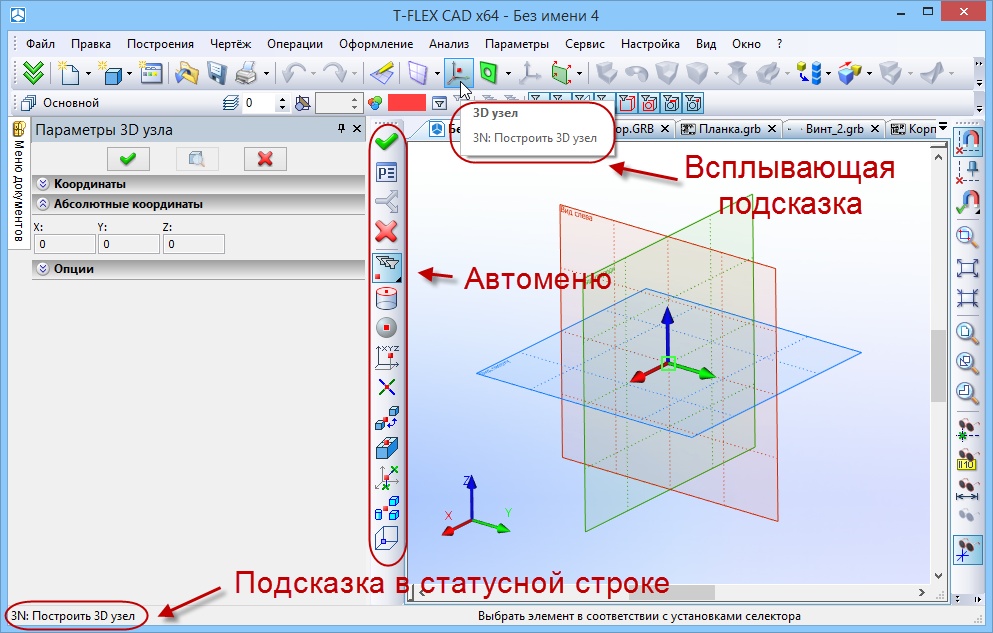Expand the Опции section
This screenshot has width=993, height=633.
pyautogui.click(x=198, y=269)
